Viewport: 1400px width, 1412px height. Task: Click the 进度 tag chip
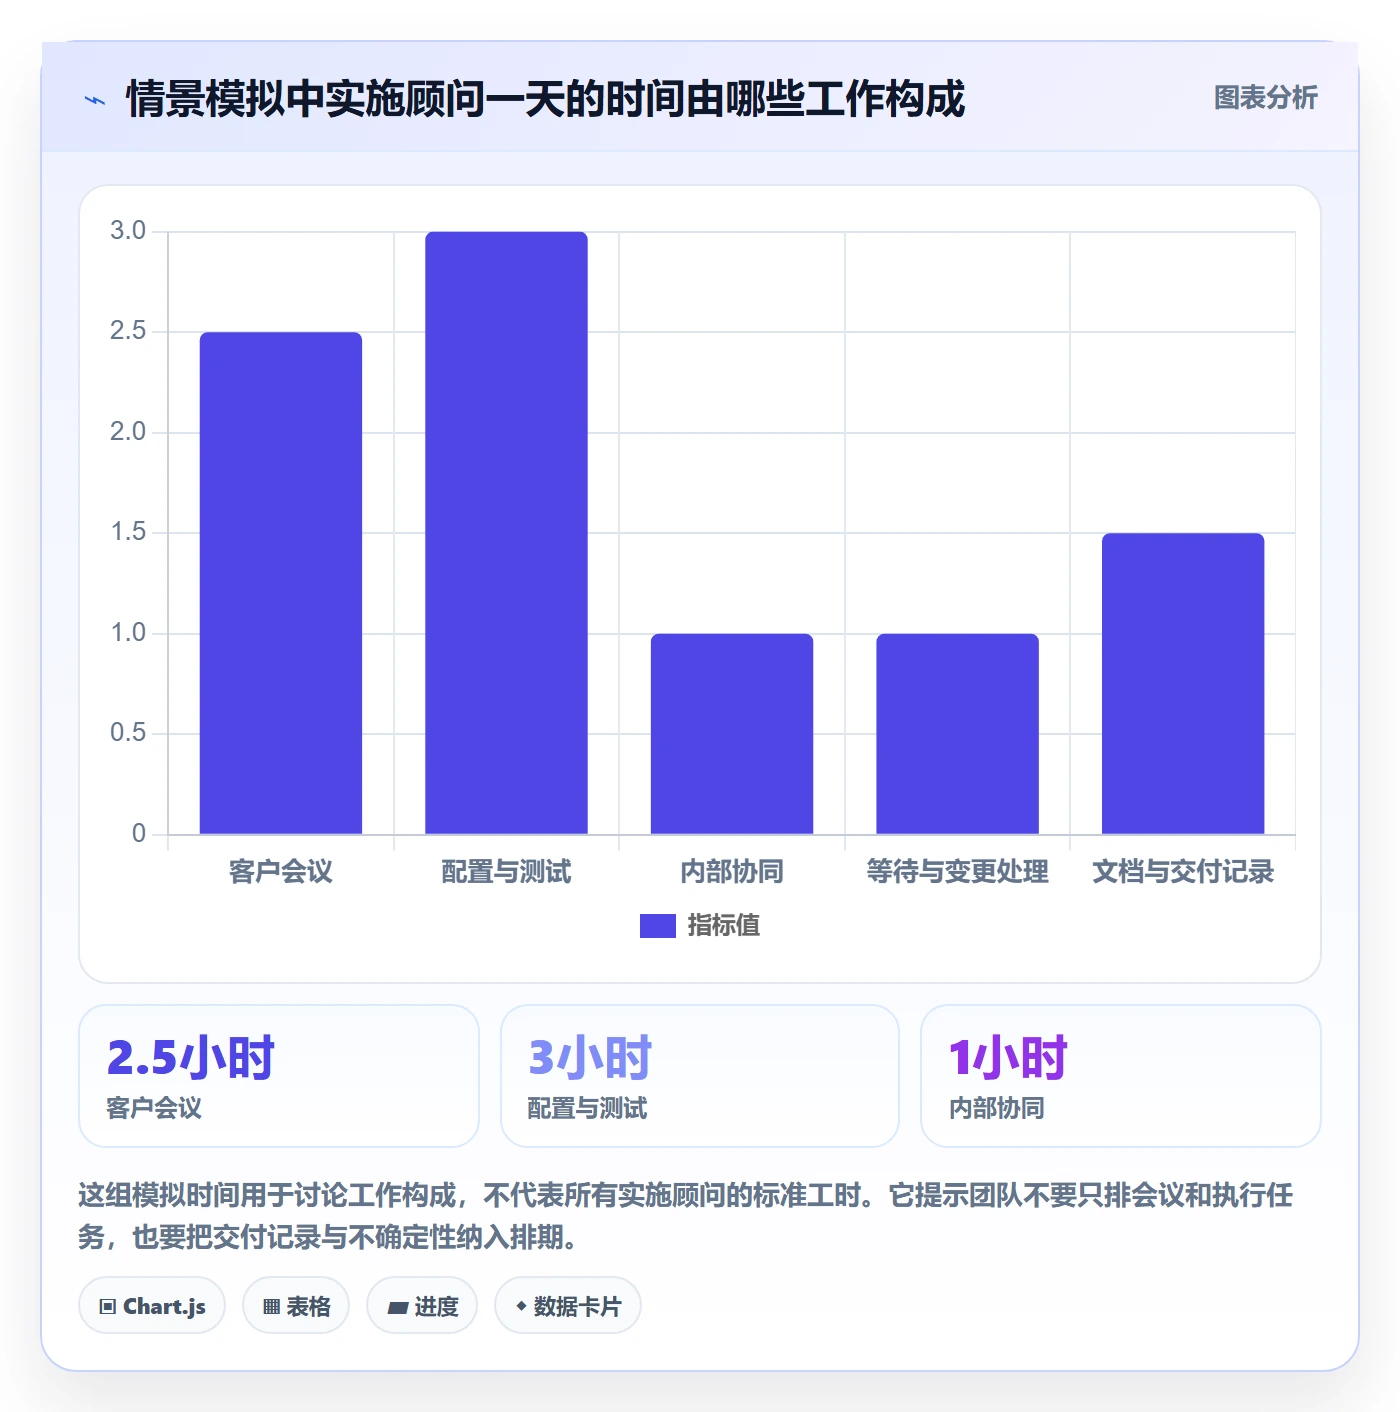pyautogui.click(x=422, y=1306)
